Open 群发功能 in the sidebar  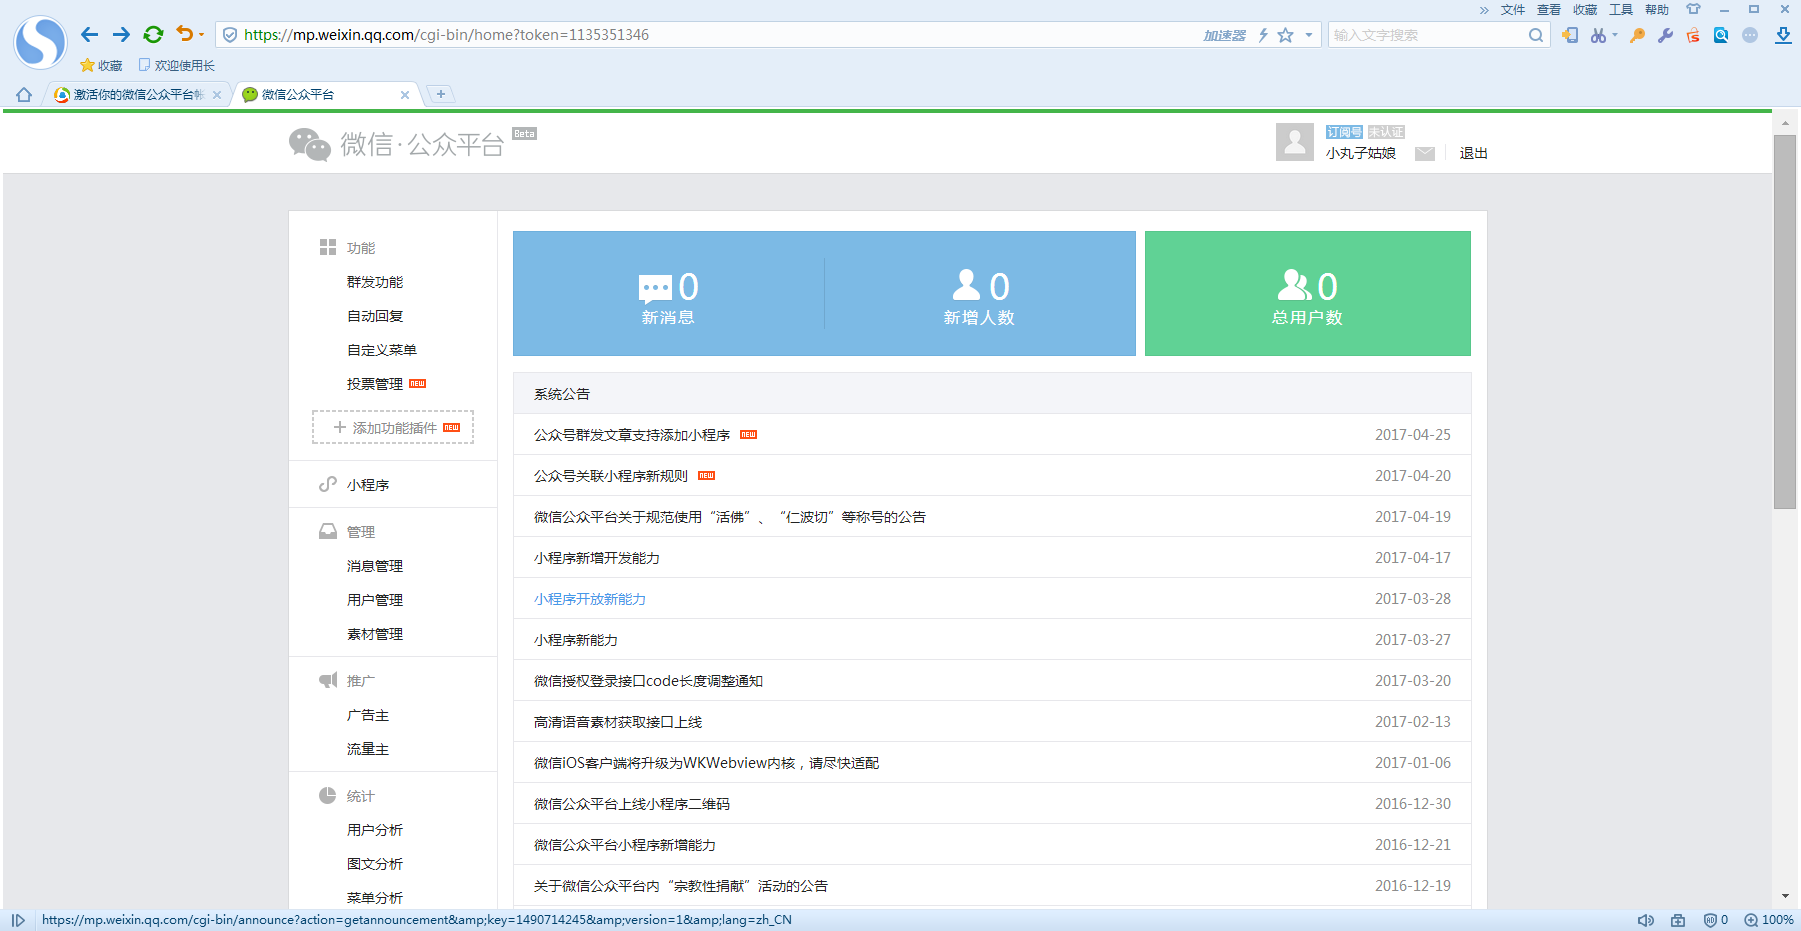tap(375, 282)
